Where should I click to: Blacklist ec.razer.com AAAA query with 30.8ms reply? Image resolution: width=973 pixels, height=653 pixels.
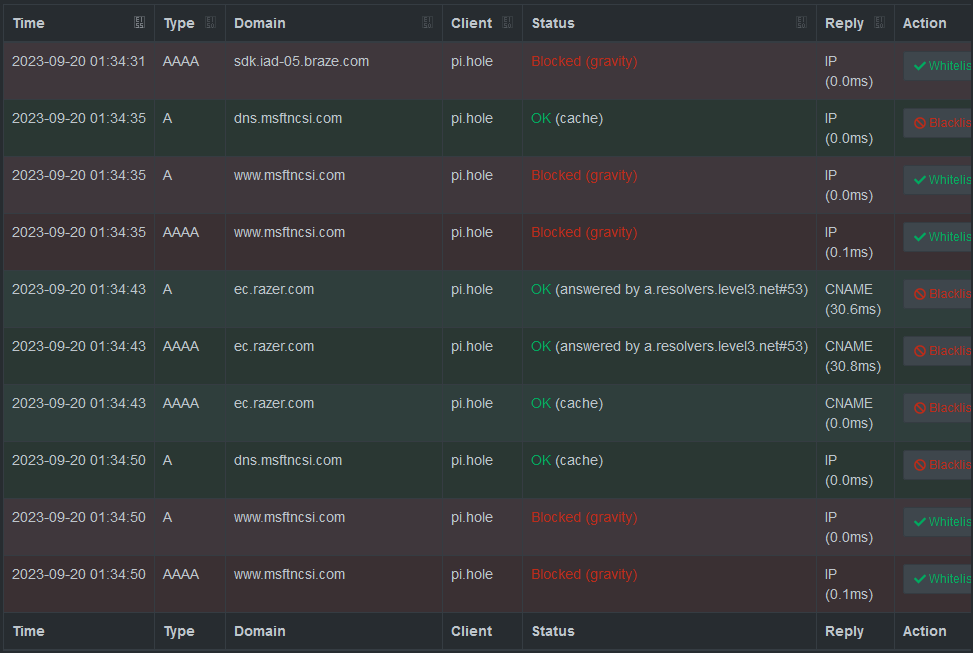point(938,351)
